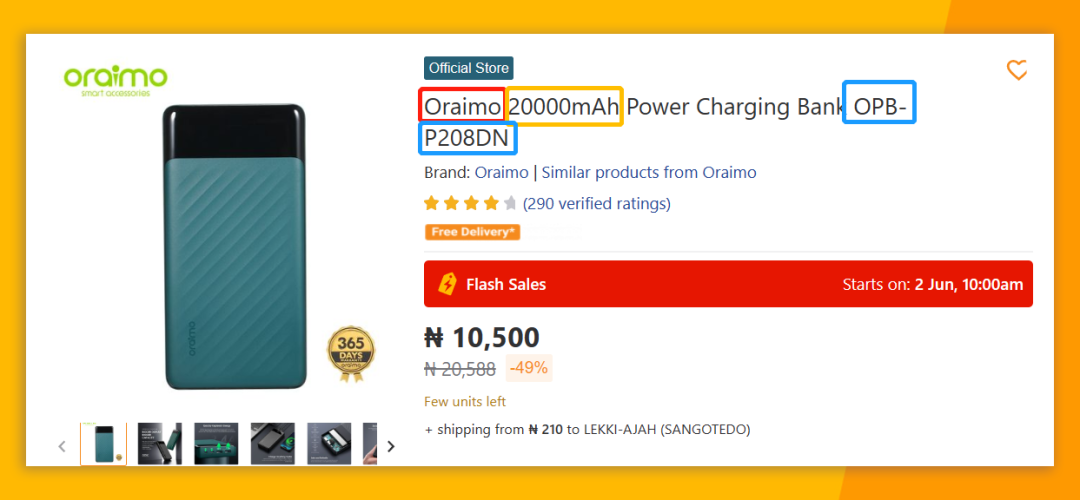Click the Oraimo logo above product image
This screenshot has height=500, width=1080.
(x=115, y=80)
